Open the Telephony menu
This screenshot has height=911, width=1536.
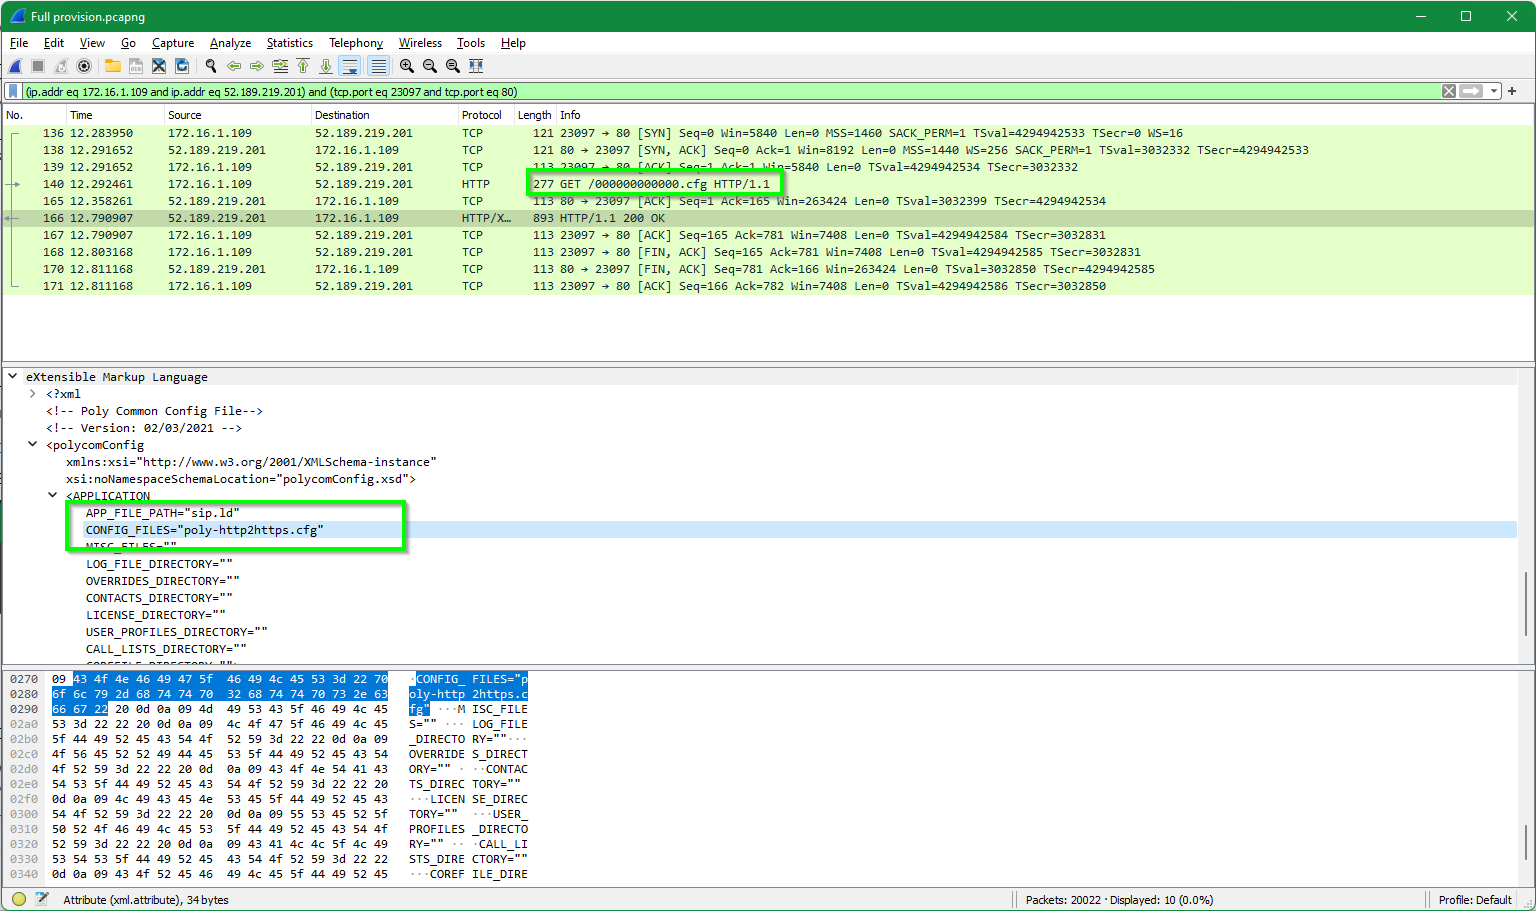coord(356,43)
